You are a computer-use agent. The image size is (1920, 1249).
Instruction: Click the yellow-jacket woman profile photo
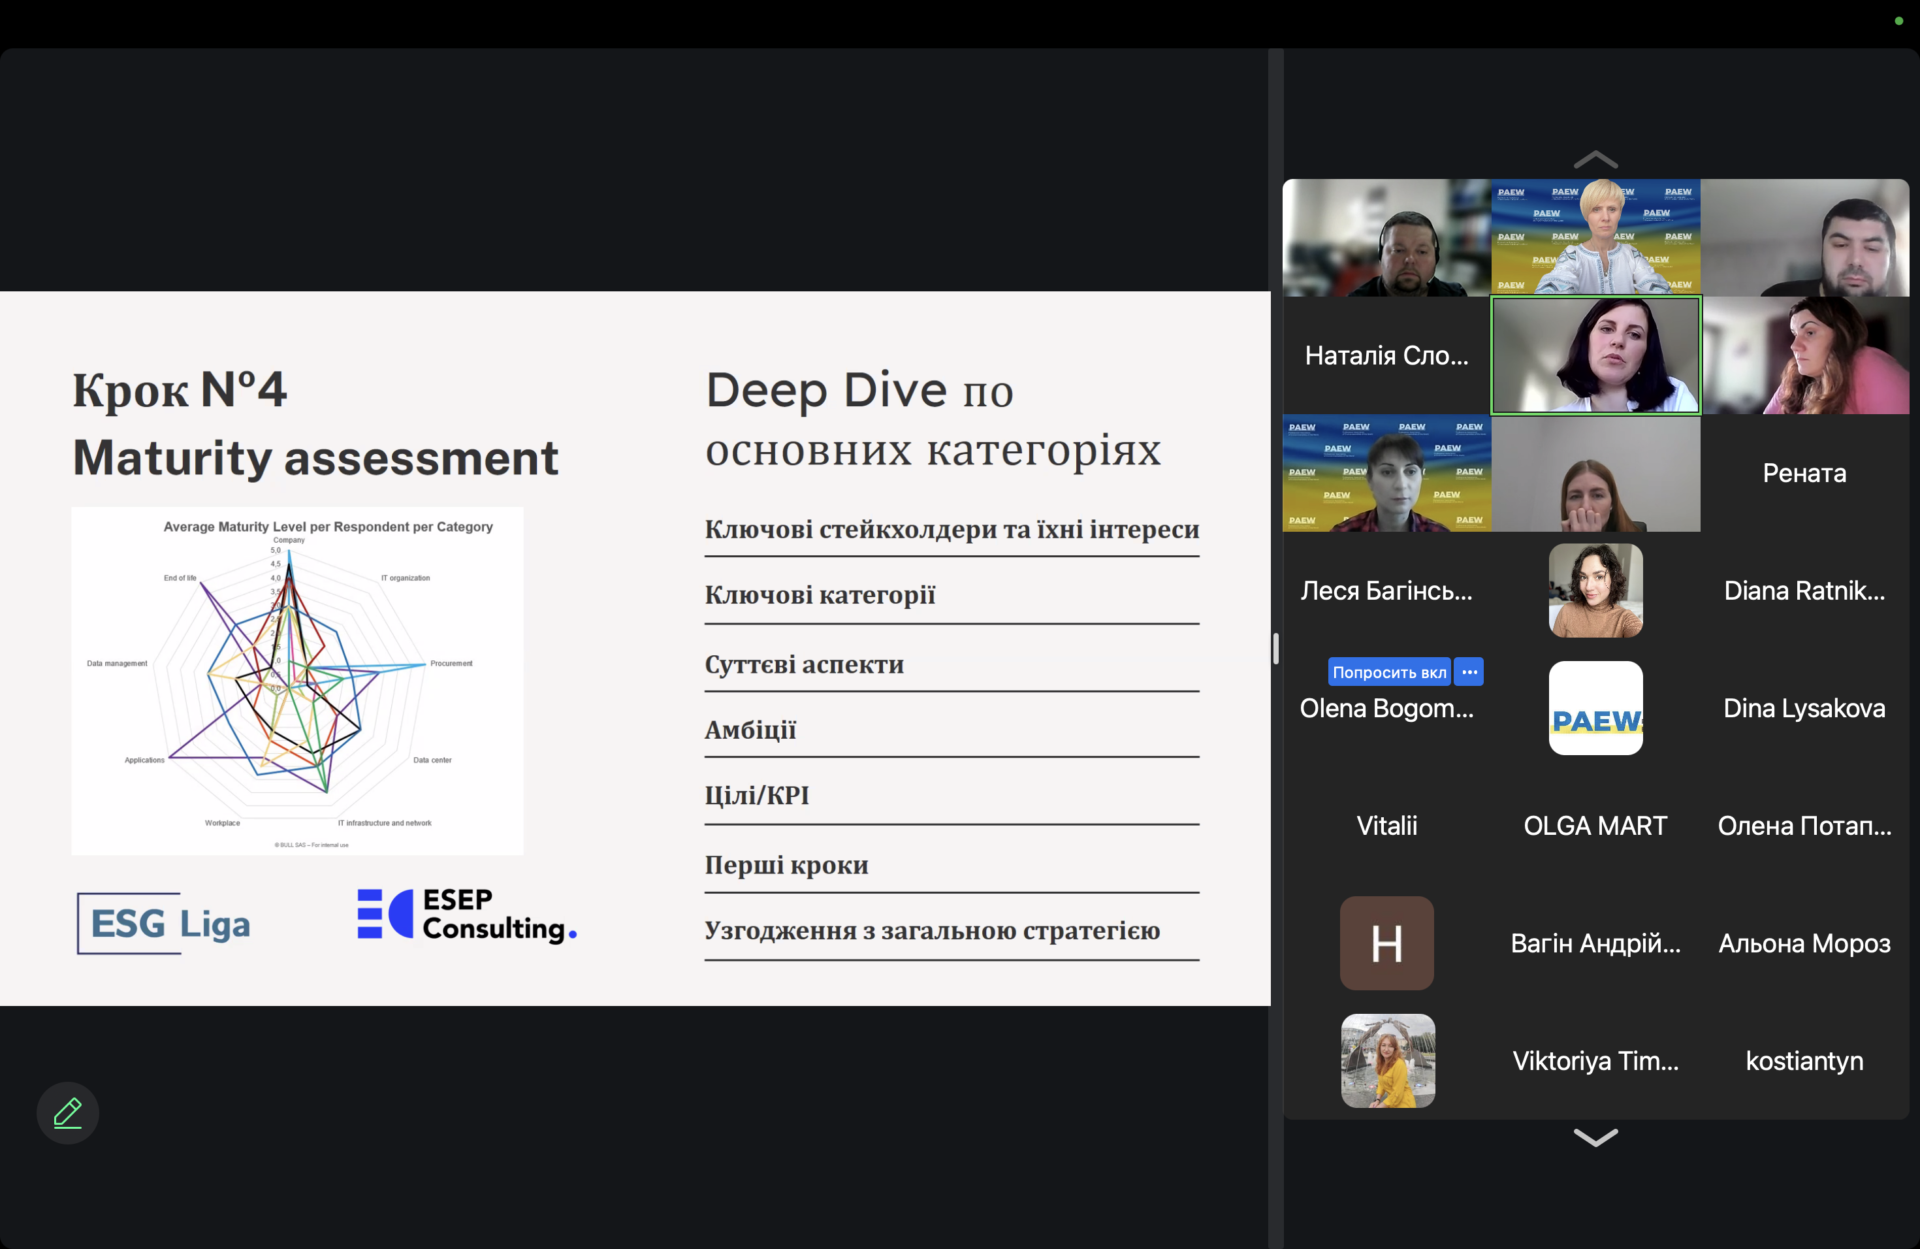point(1387,1061)
